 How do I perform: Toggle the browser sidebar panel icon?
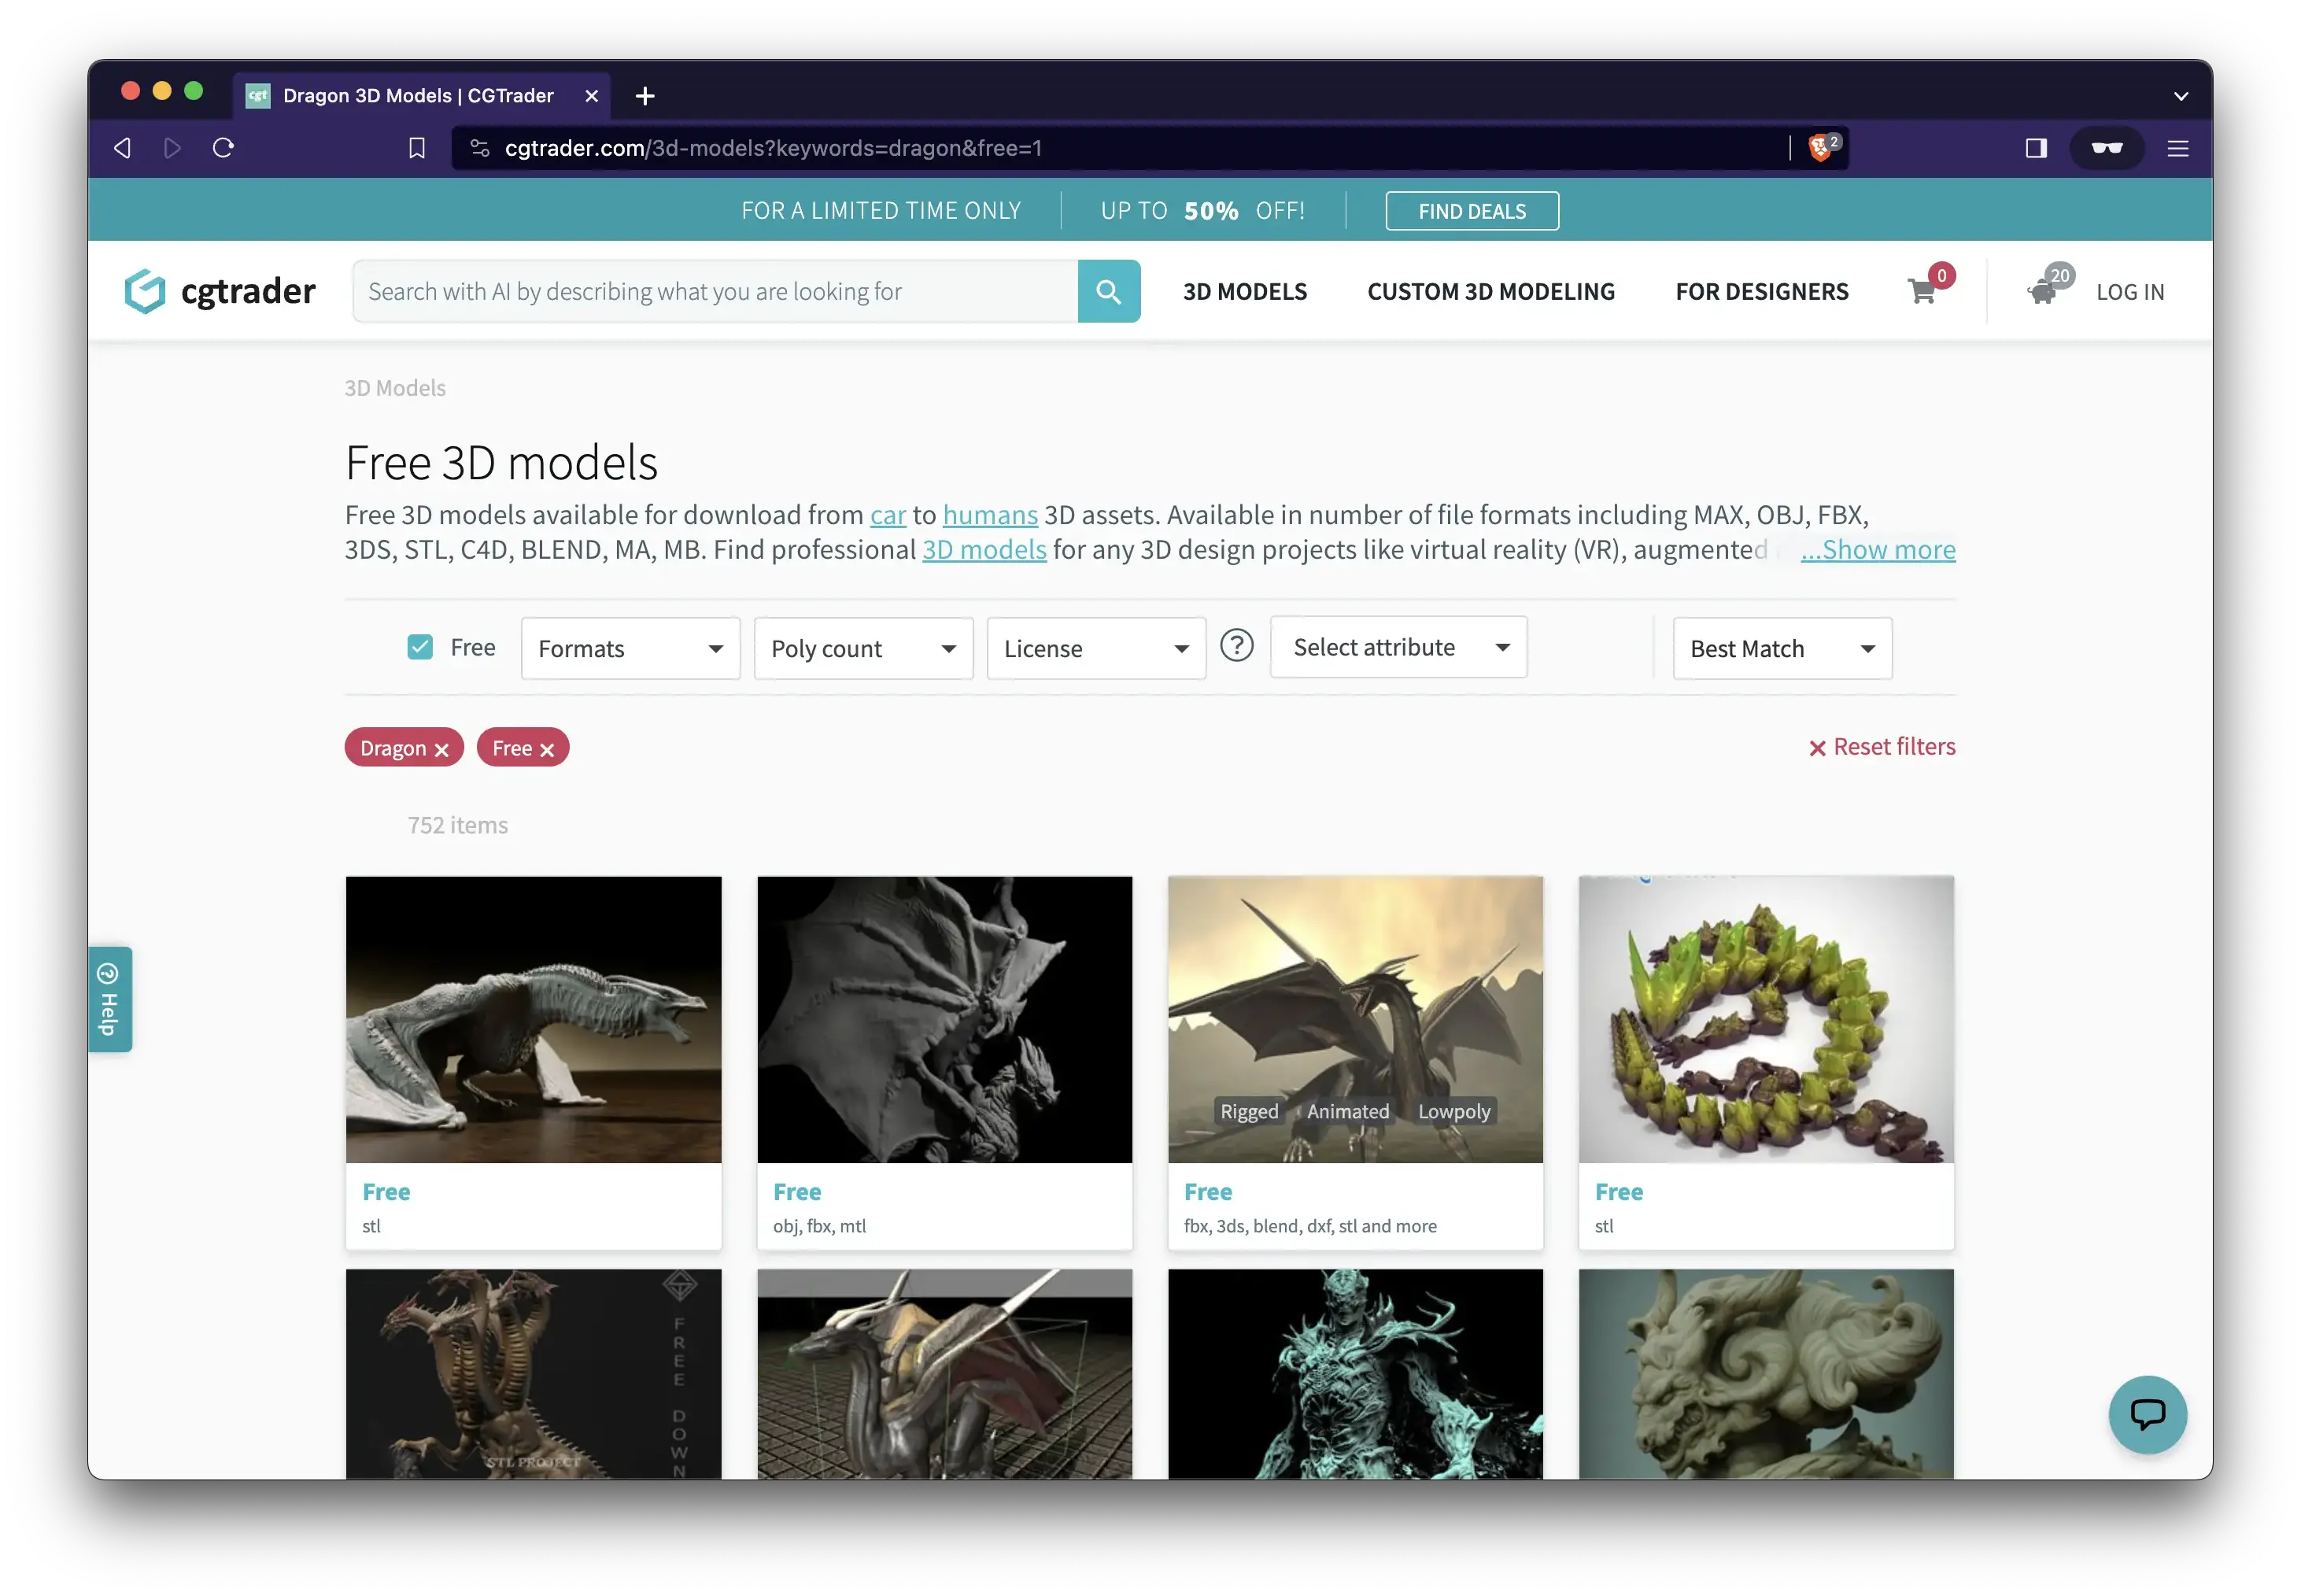tap(2035, 148)
